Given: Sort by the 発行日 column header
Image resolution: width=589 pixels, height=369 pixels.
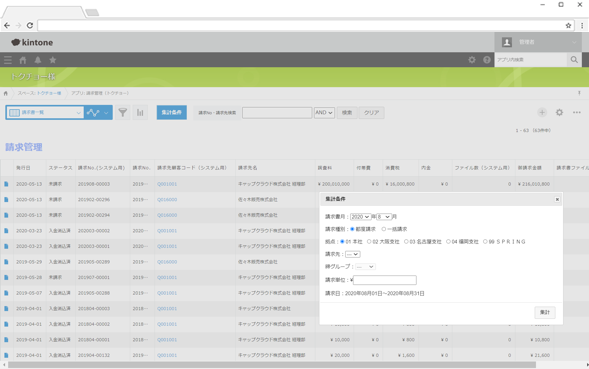Looking at the screenshot, I should click(x=23, y=168).
